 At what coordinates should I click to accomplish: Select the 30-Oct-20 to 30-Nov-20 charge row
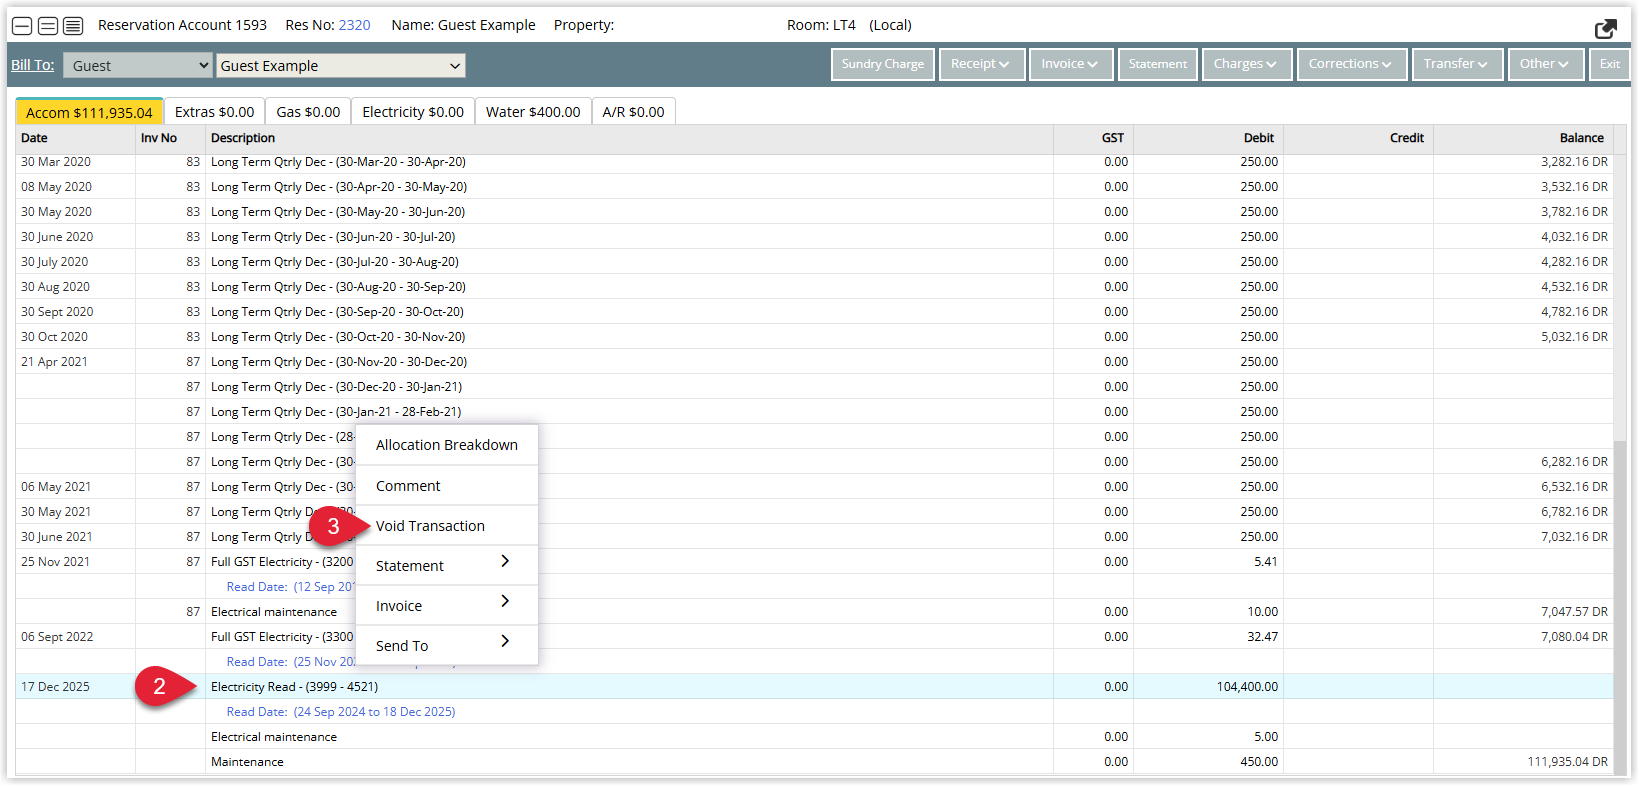tap(814, 337)
